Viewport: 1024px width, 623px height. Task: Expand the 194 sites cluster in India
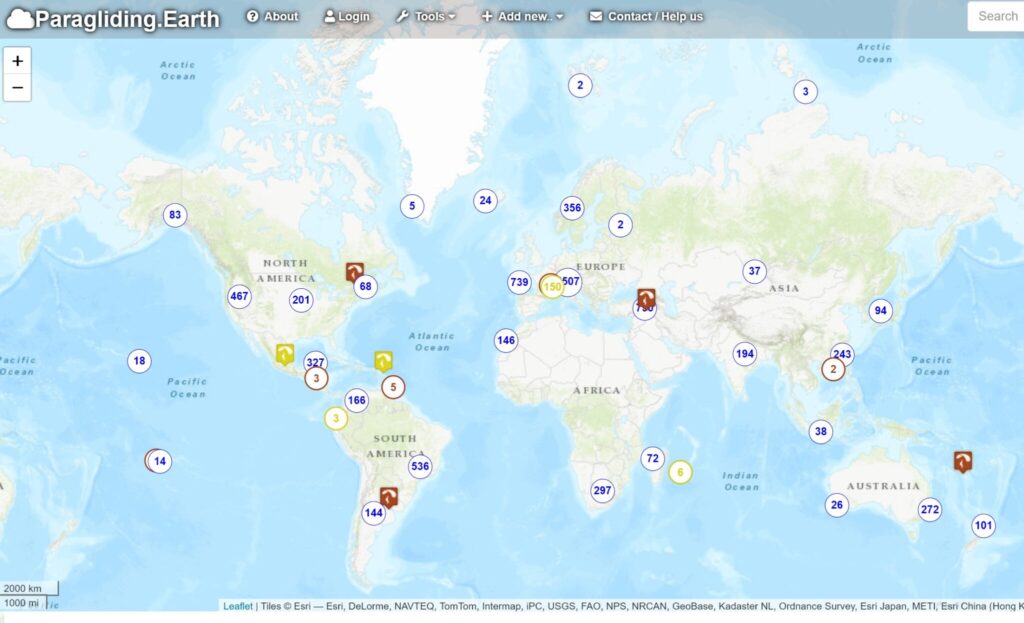[x=745, y=354]
